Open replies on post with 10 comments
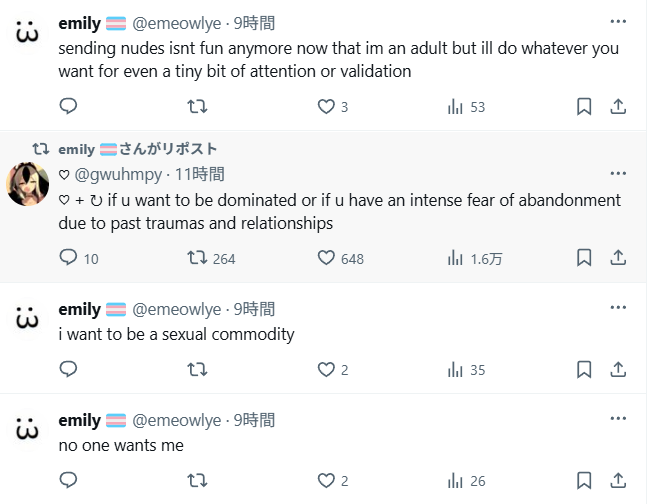652x504 pixels. 79,258
